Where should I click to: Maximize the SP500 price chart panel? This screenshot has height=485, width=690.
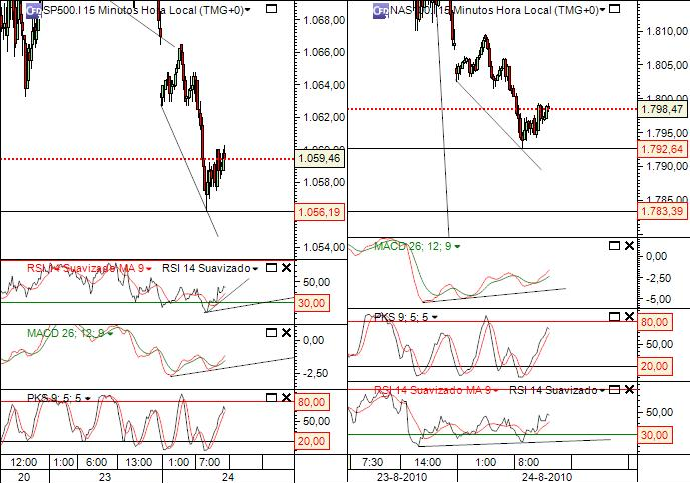(272, 9)
